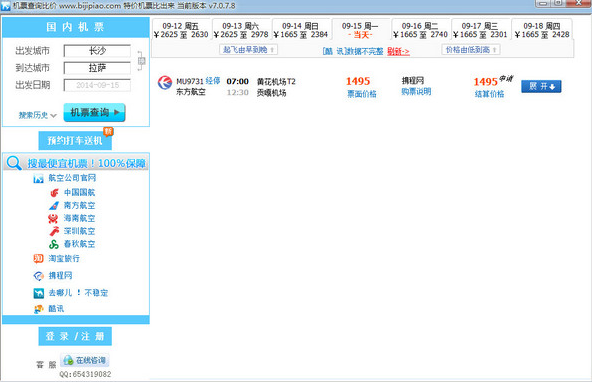Click the Qunar (去哪儿) camel icon
Image resolution: width=592 pixels, height=382 pixels.
[39, 293]
